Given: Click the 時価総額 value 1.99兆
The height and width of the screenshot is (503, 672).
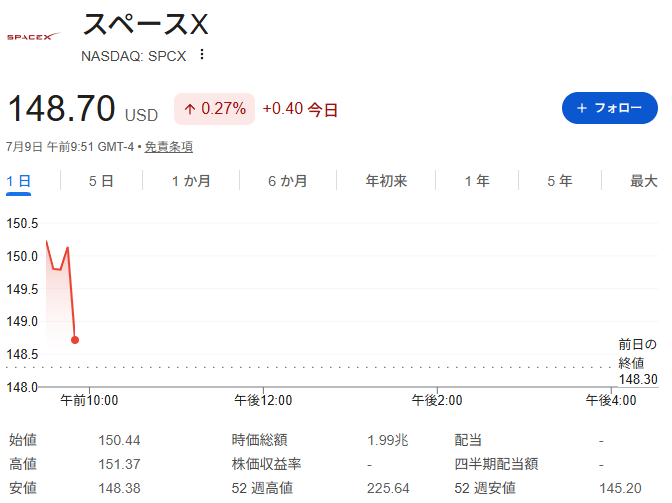Looking at the screenshot, I should [x=387, y=440].
